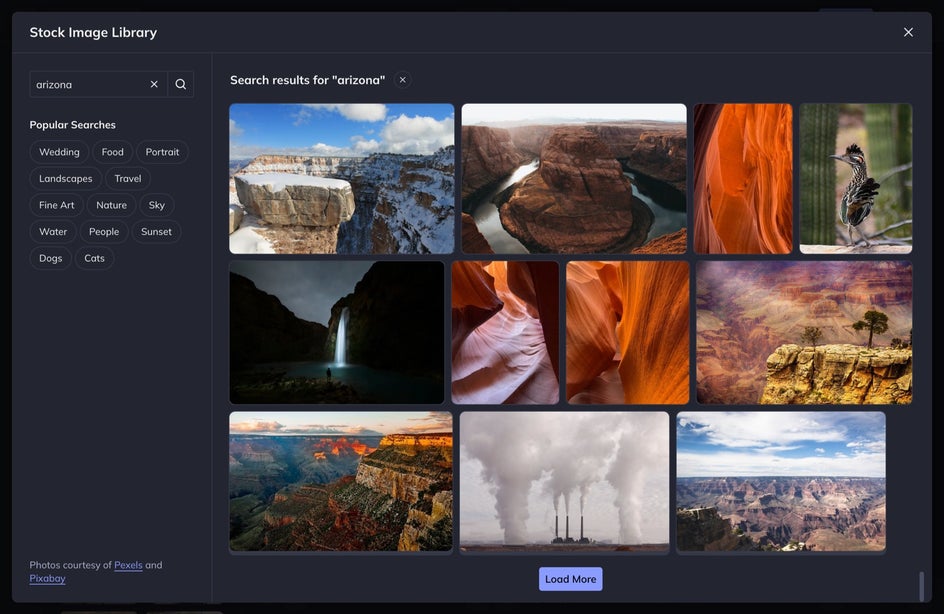
Task: Click the Popular Searches heading
Action: coord(72,125)
